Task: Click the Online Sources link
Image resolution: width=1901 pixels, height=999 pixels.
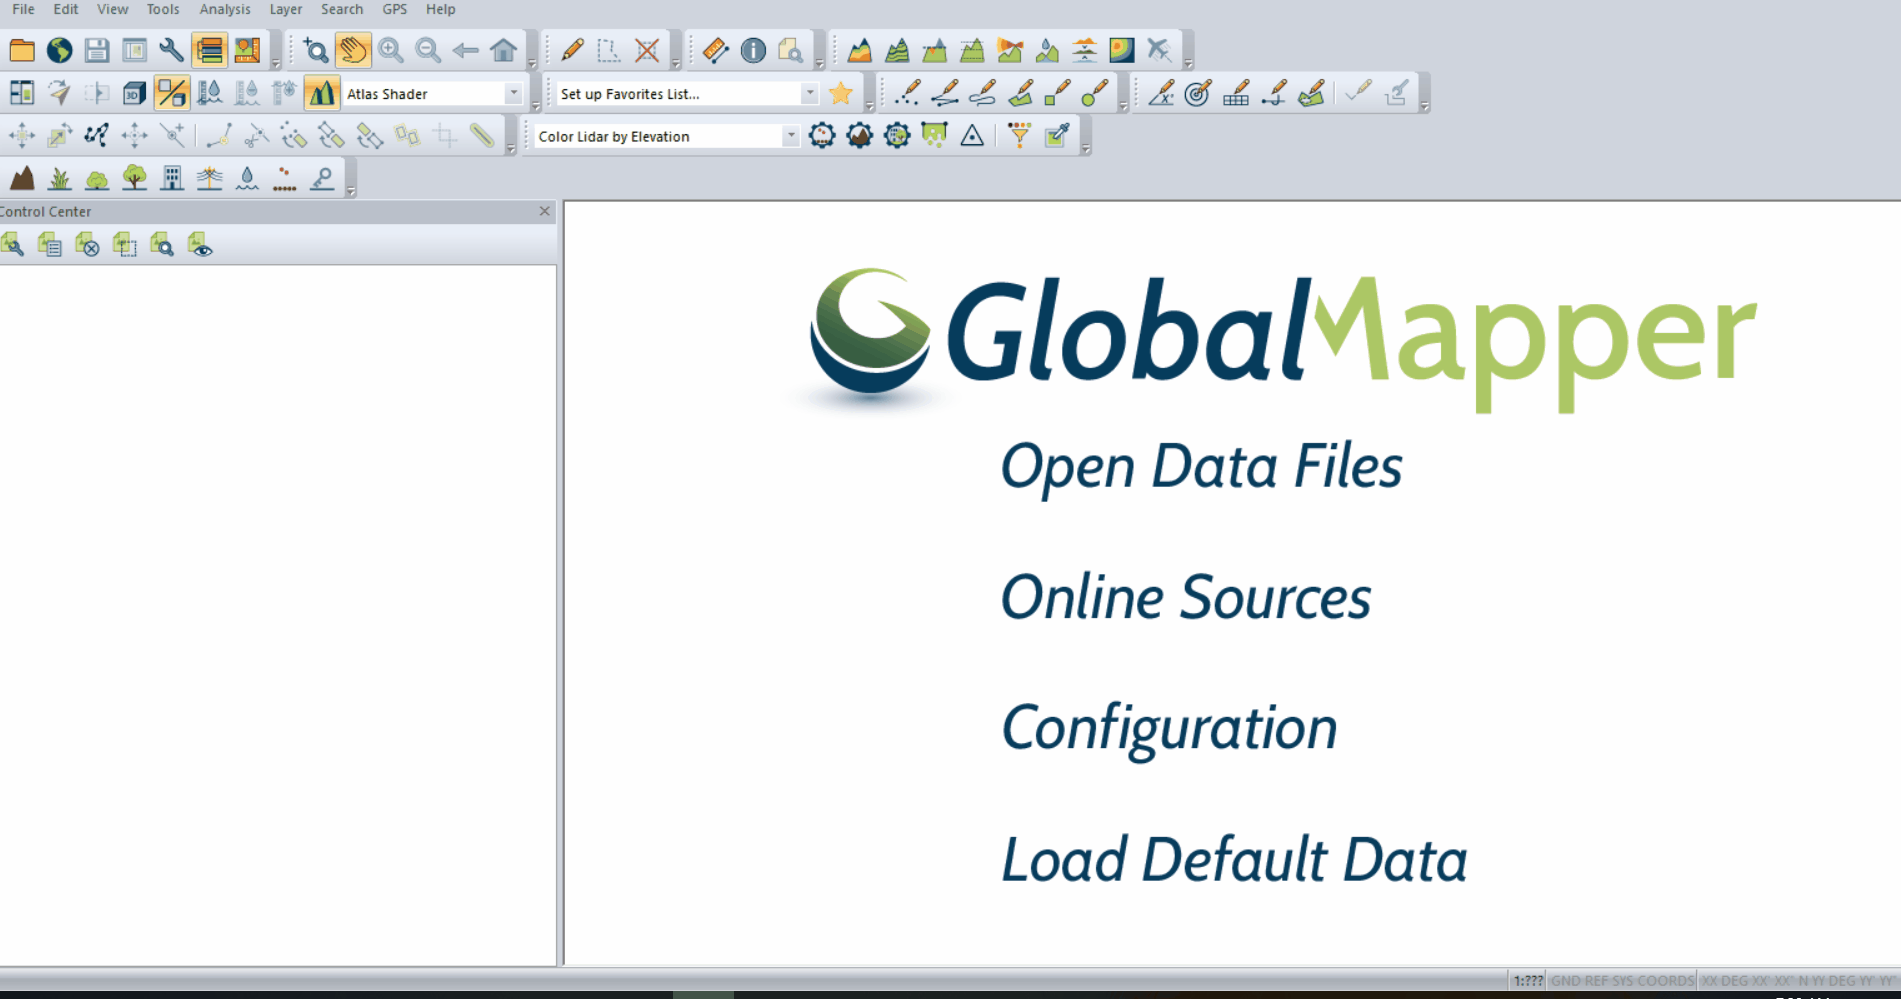Action: [x=1186, y=598]
